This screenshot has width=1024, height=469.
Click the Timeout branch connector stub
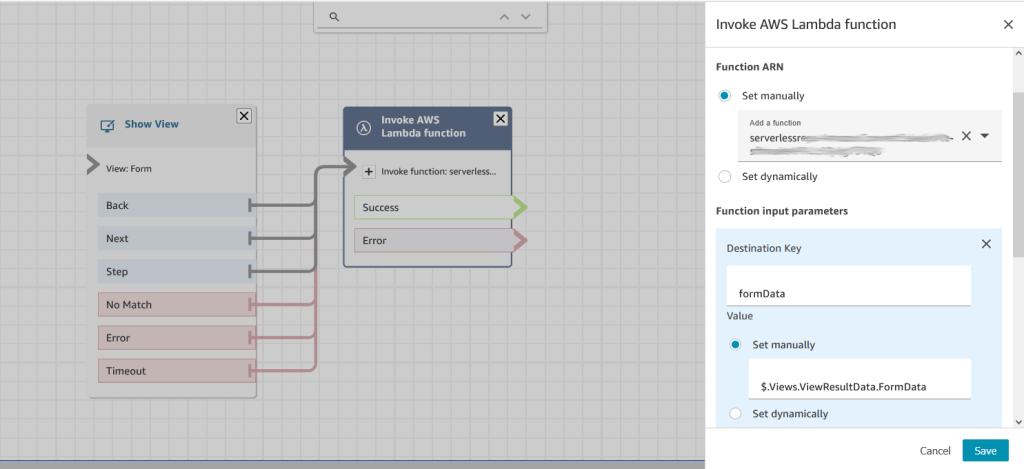[x=251, y=370]
